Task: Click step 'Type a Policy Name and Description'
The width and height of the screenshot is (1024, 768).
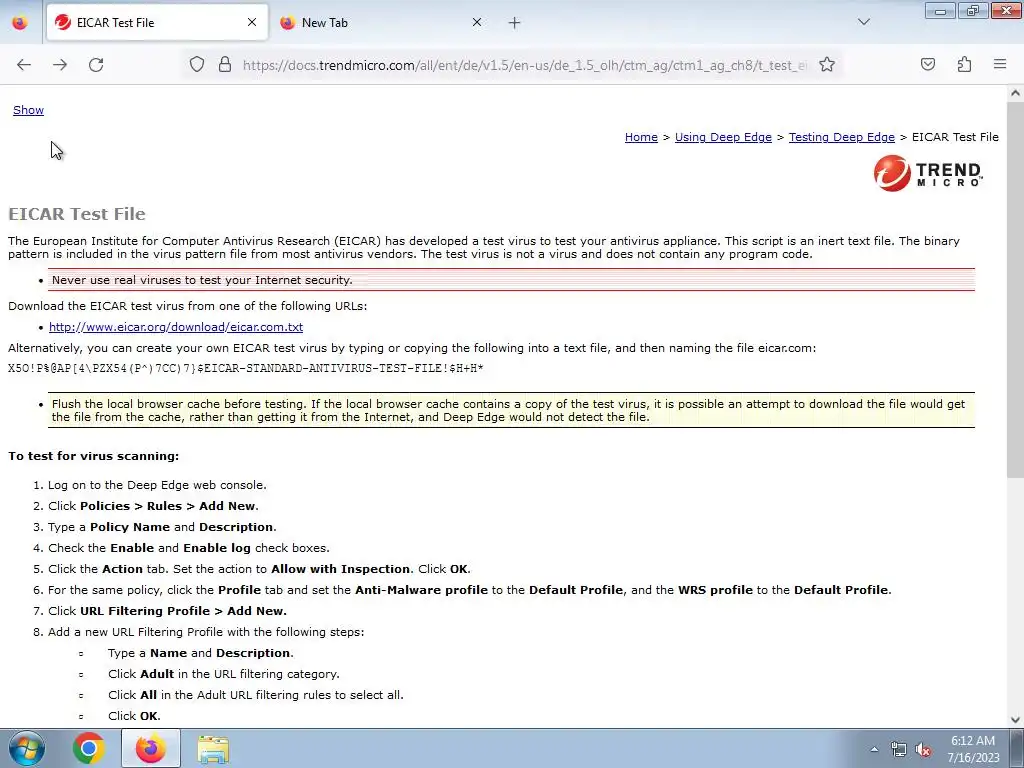Action: [x=162, y=527]
